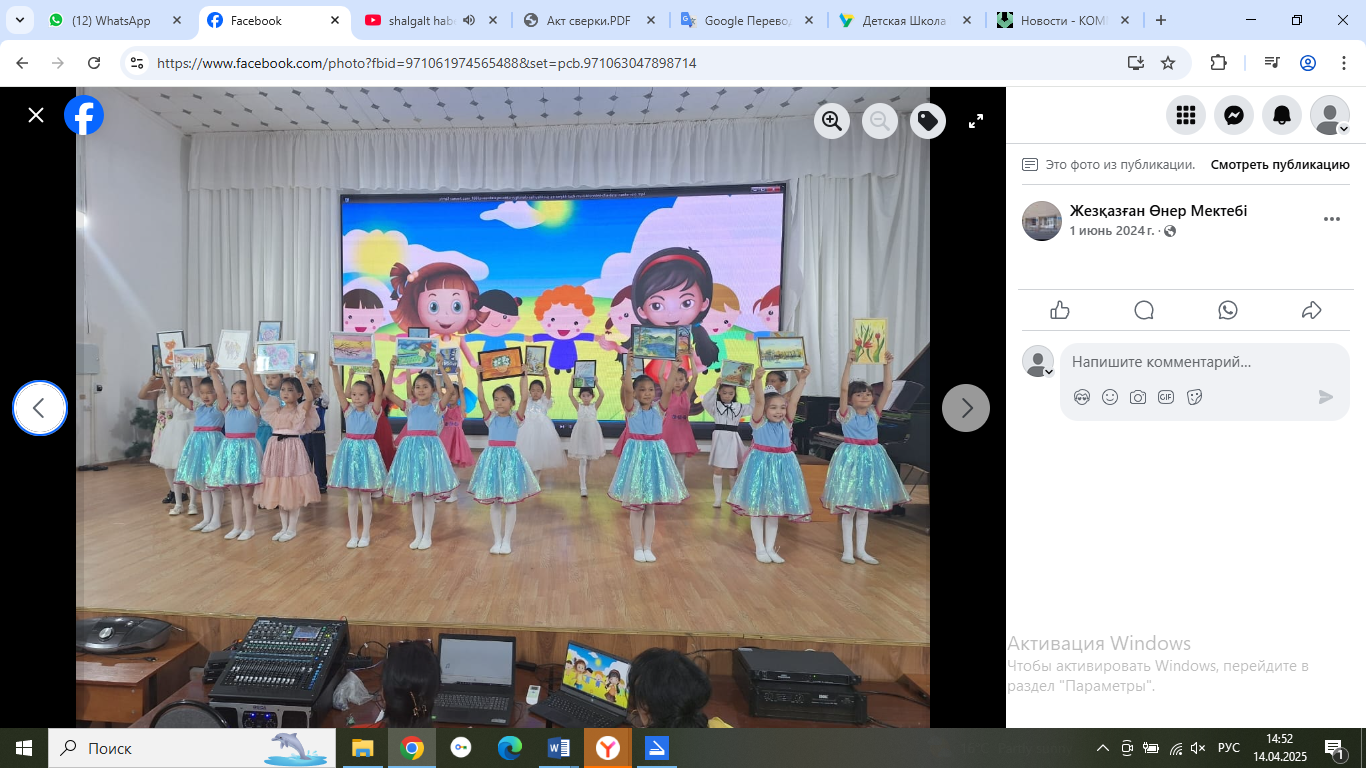Expand the browser tab search dropdown
The width and height of the screenshot is (1366, 768).
(18, 20)
